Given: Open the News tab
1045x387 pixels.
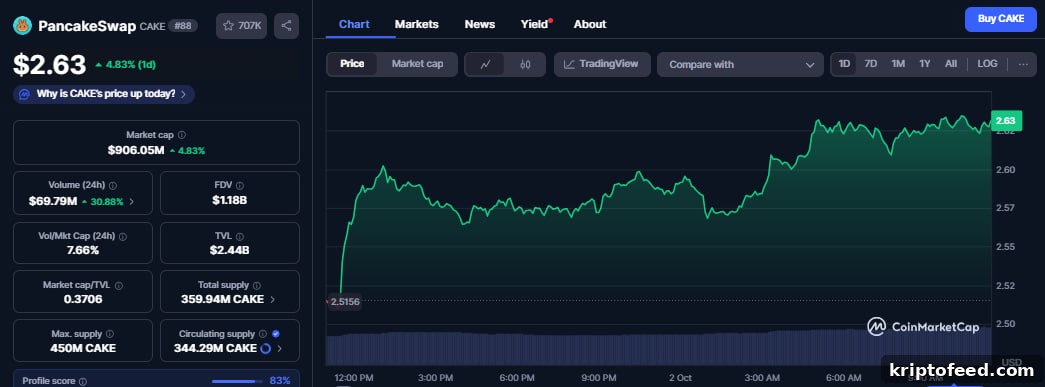Looking at the screenshot, I should pyautogui.click(x=480, y=24).
